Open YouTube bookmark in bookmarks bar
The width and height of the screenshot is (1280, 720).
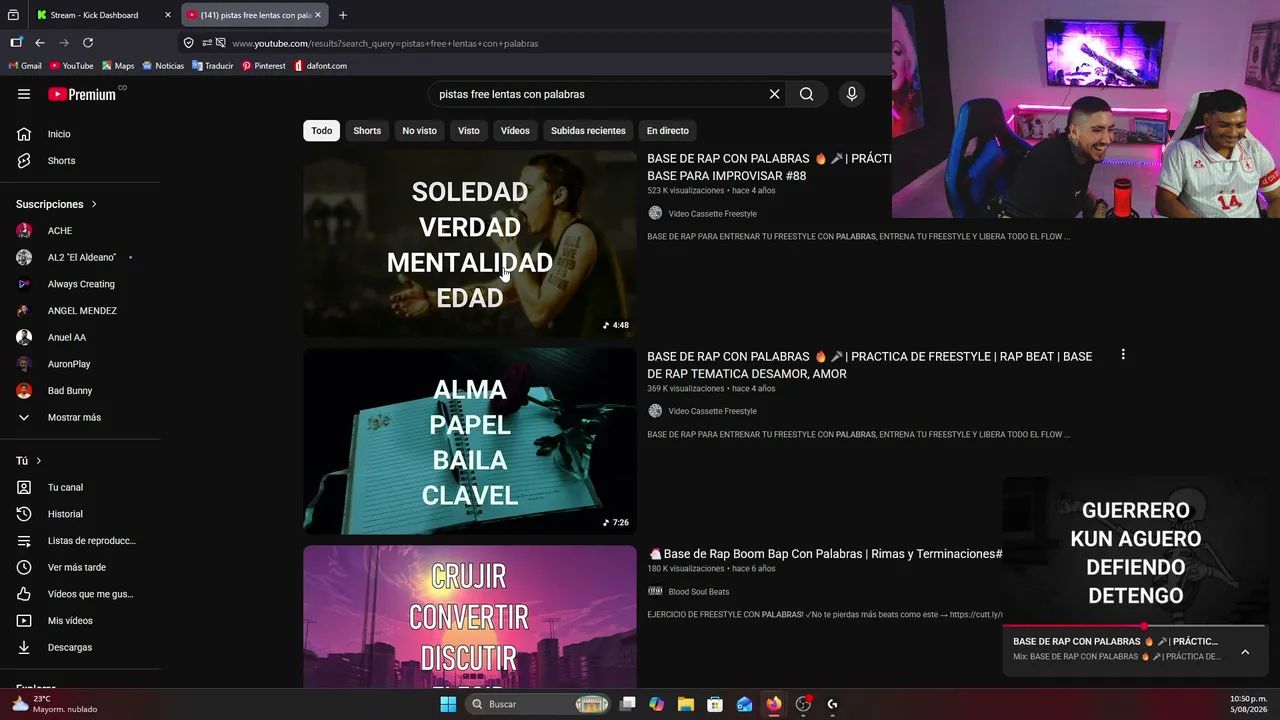72,66
